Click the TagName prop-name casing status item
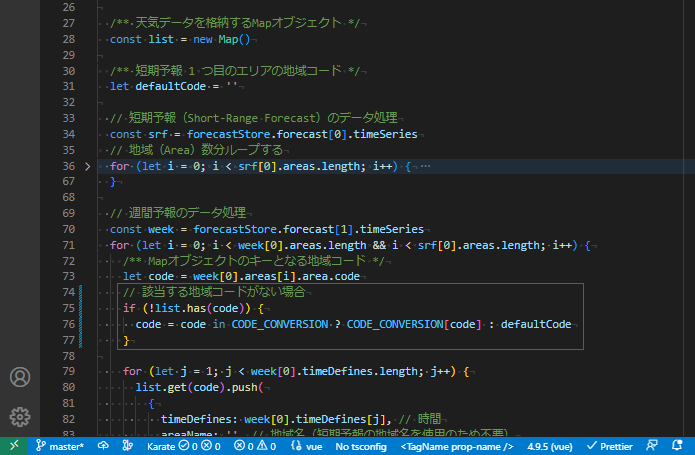Viewport: 695px width, 455px height. (x=457, y=447)
